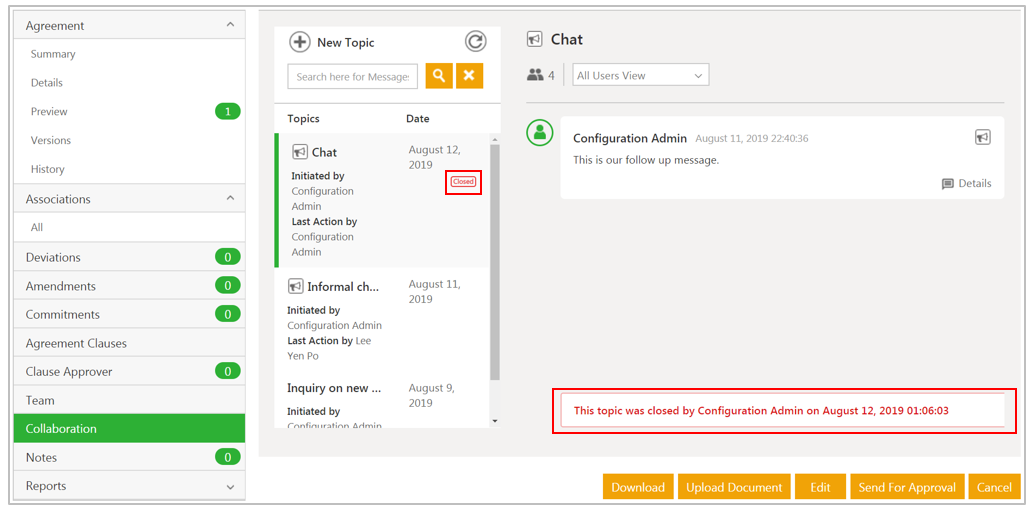Click the megaphone icon in message card

pyautogui.click(x=982, y=138)
